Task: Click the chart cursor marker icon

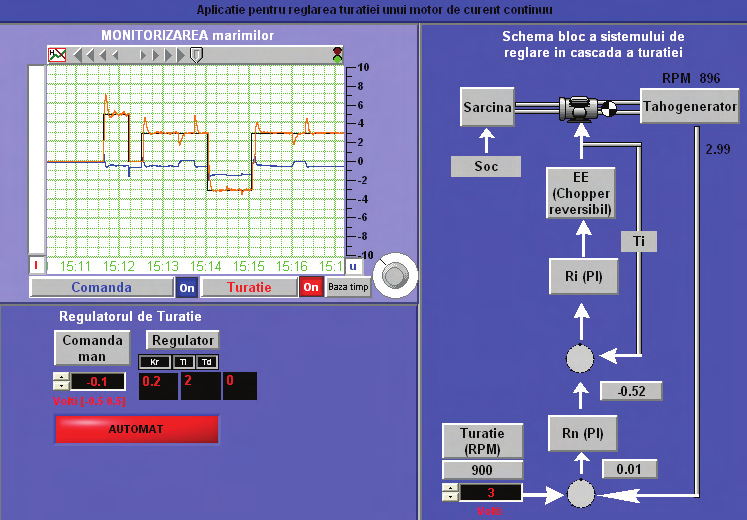Action: click(x=196, y=54)
